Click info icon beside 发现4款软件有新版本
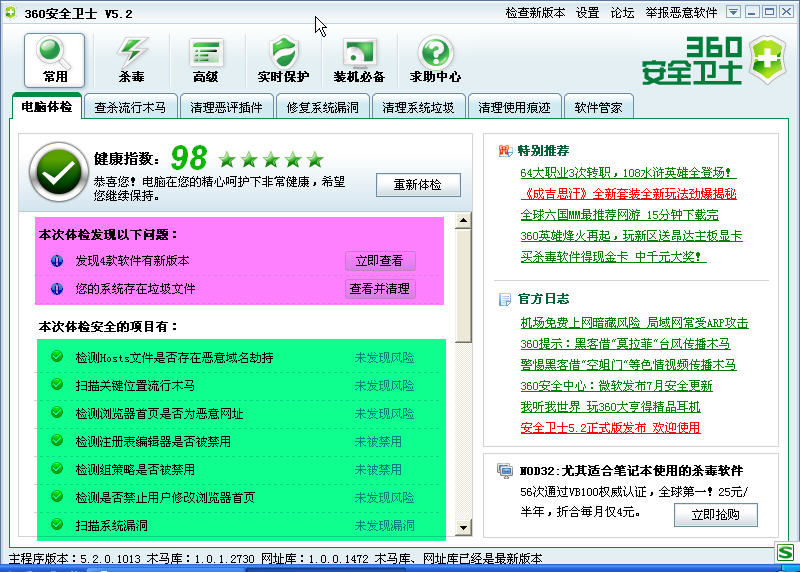Screen dimensions: 800x572 point(57,261)
